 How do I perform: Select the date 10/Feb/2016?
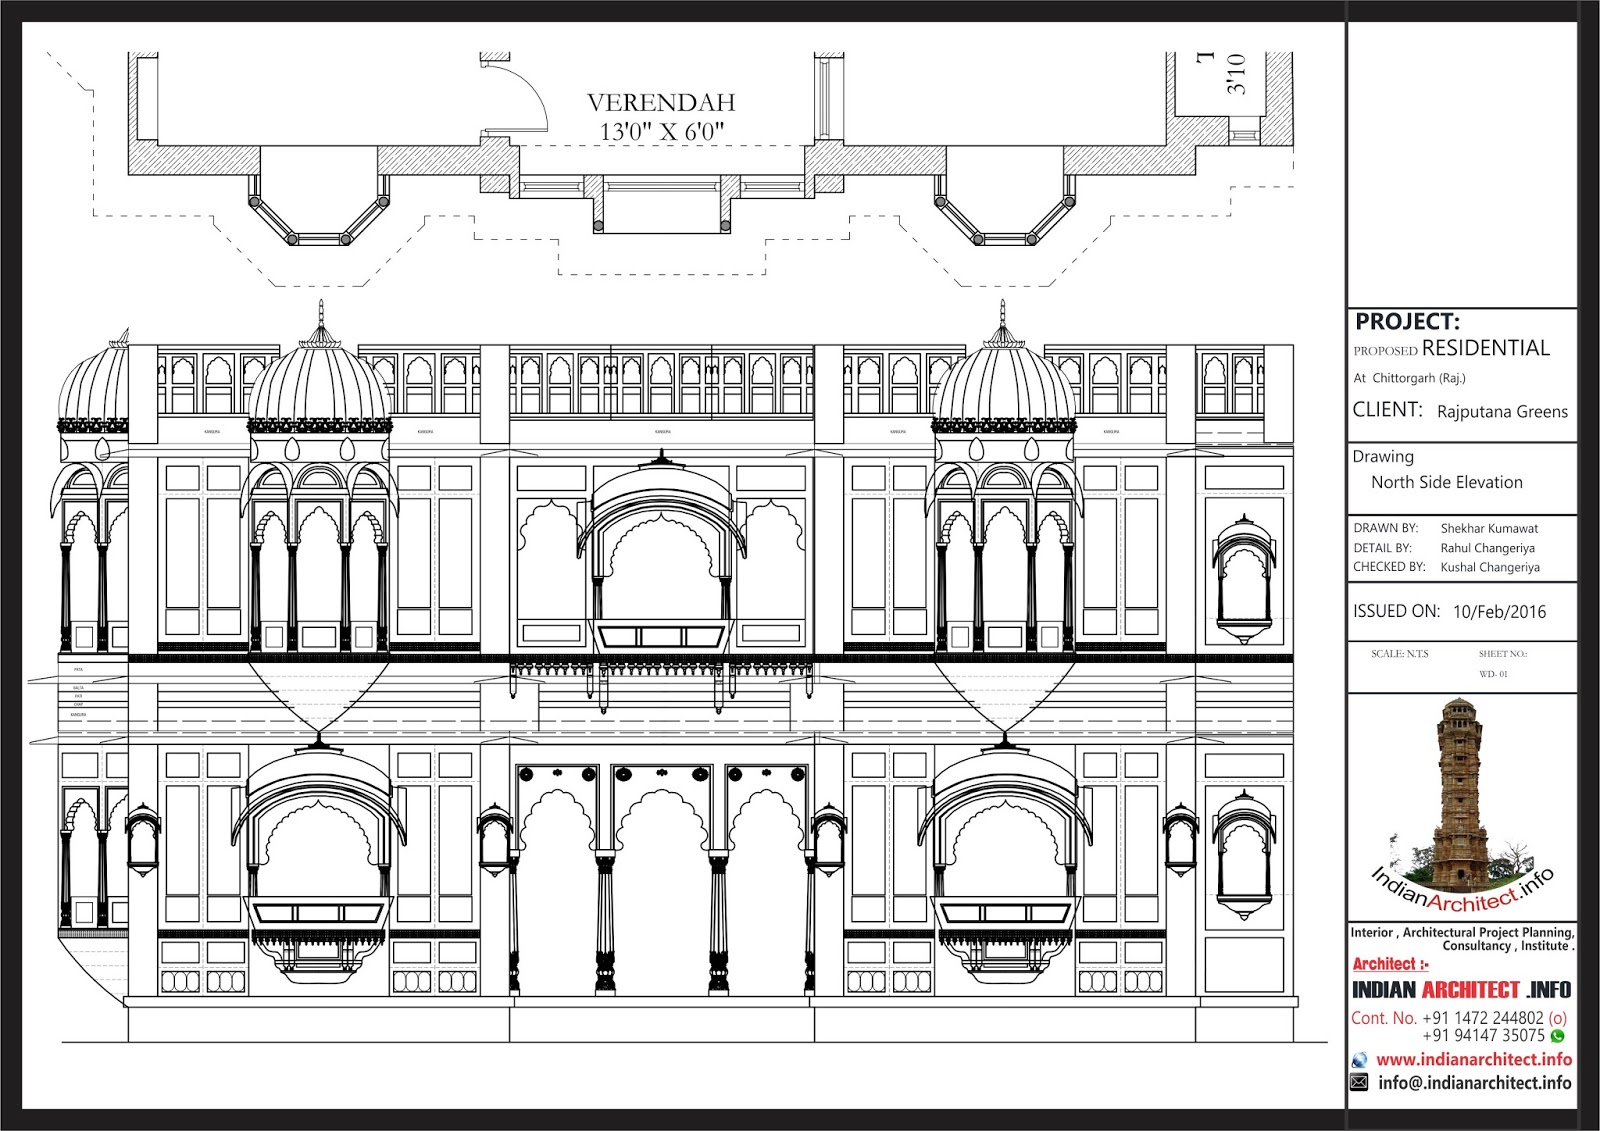1499,612
